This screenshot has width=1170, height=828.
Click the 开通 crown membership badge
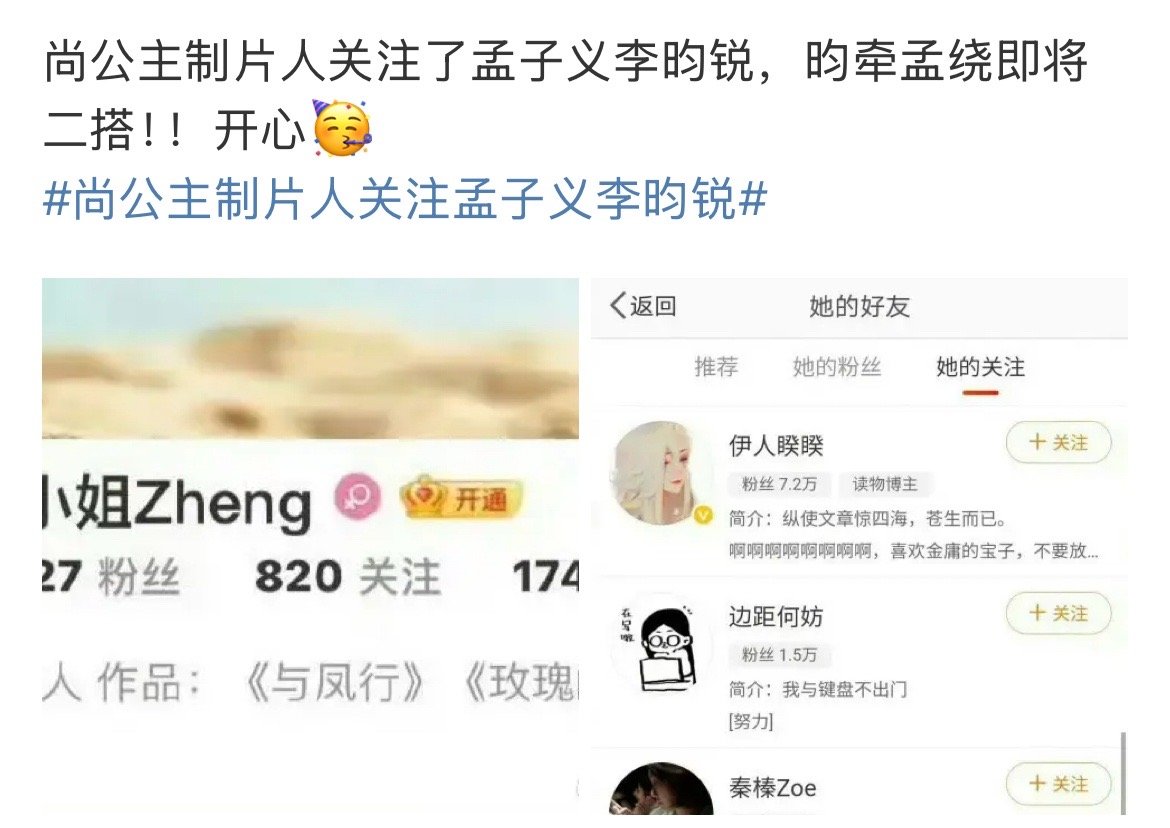point(461,498)
